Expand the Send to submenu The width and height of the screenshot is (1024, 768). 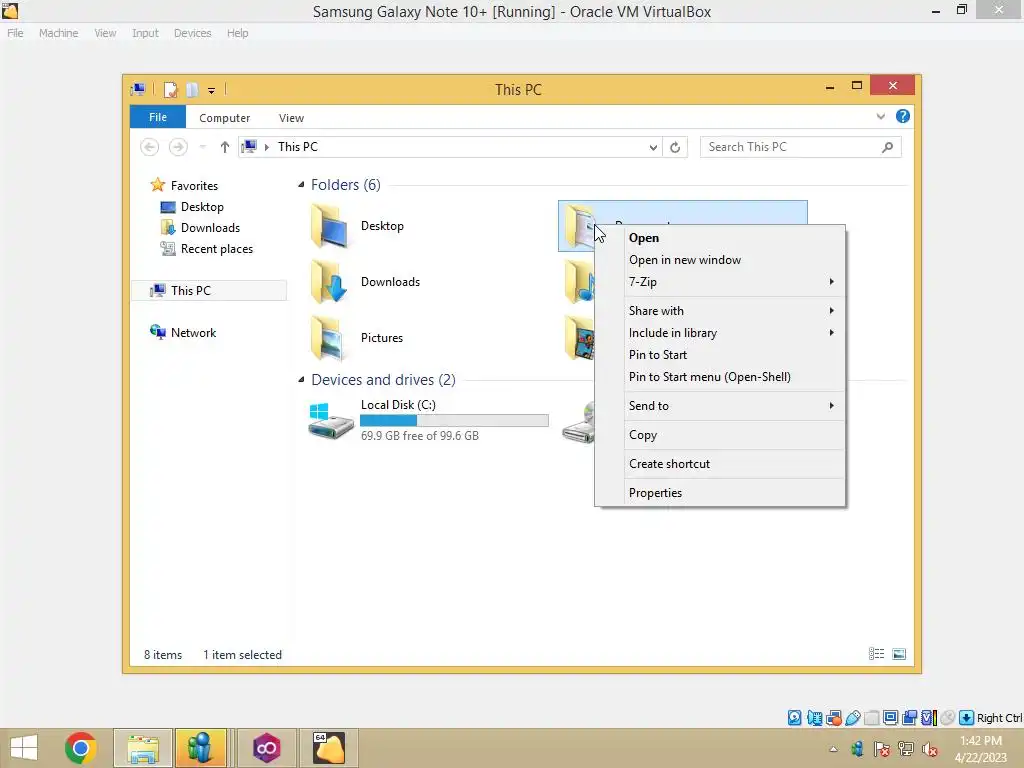[720, 406]
